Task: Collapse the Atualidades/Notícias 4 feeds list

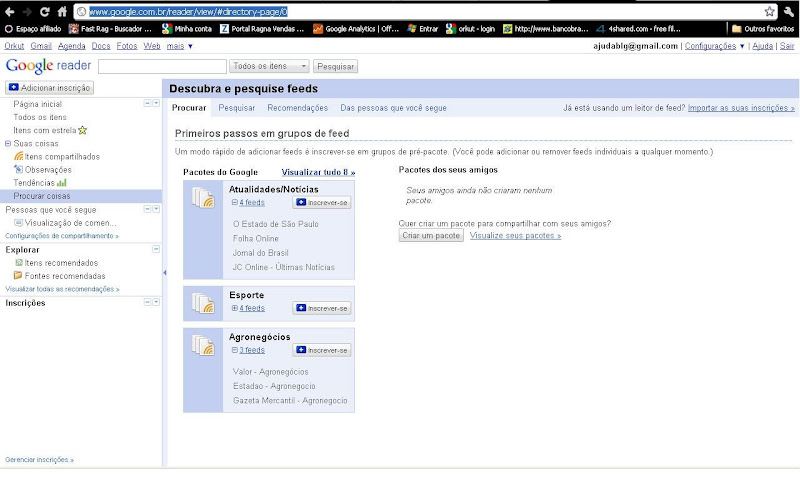Action: tap(235, 202)
